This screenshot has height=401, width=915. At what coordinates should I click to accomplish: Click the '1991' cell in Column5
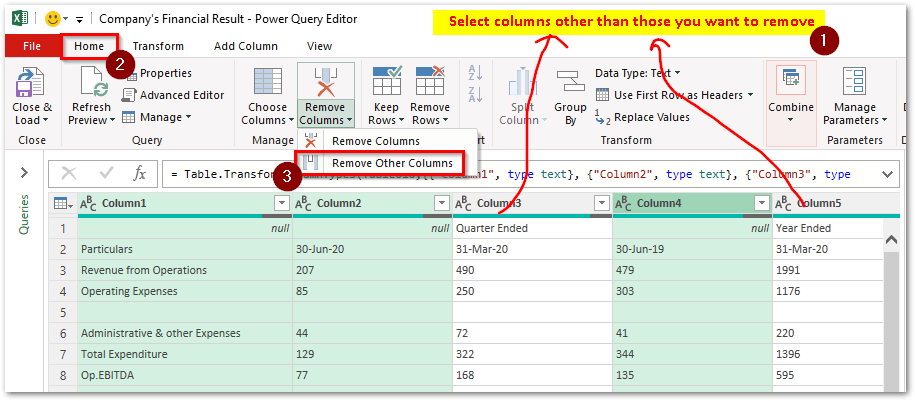point(828,270)
